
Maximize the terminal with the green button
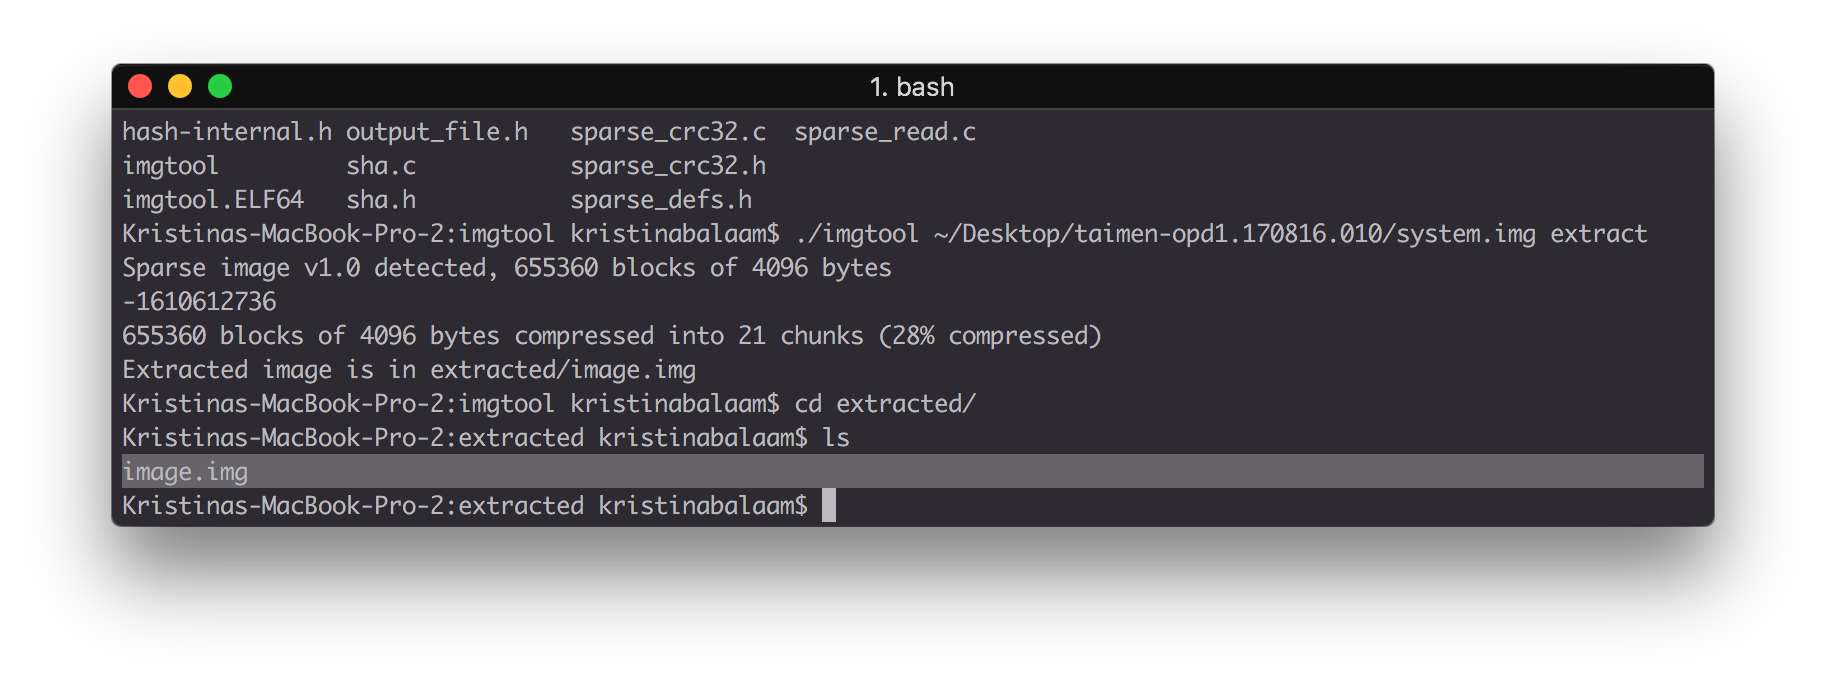[x=220, y=87]
